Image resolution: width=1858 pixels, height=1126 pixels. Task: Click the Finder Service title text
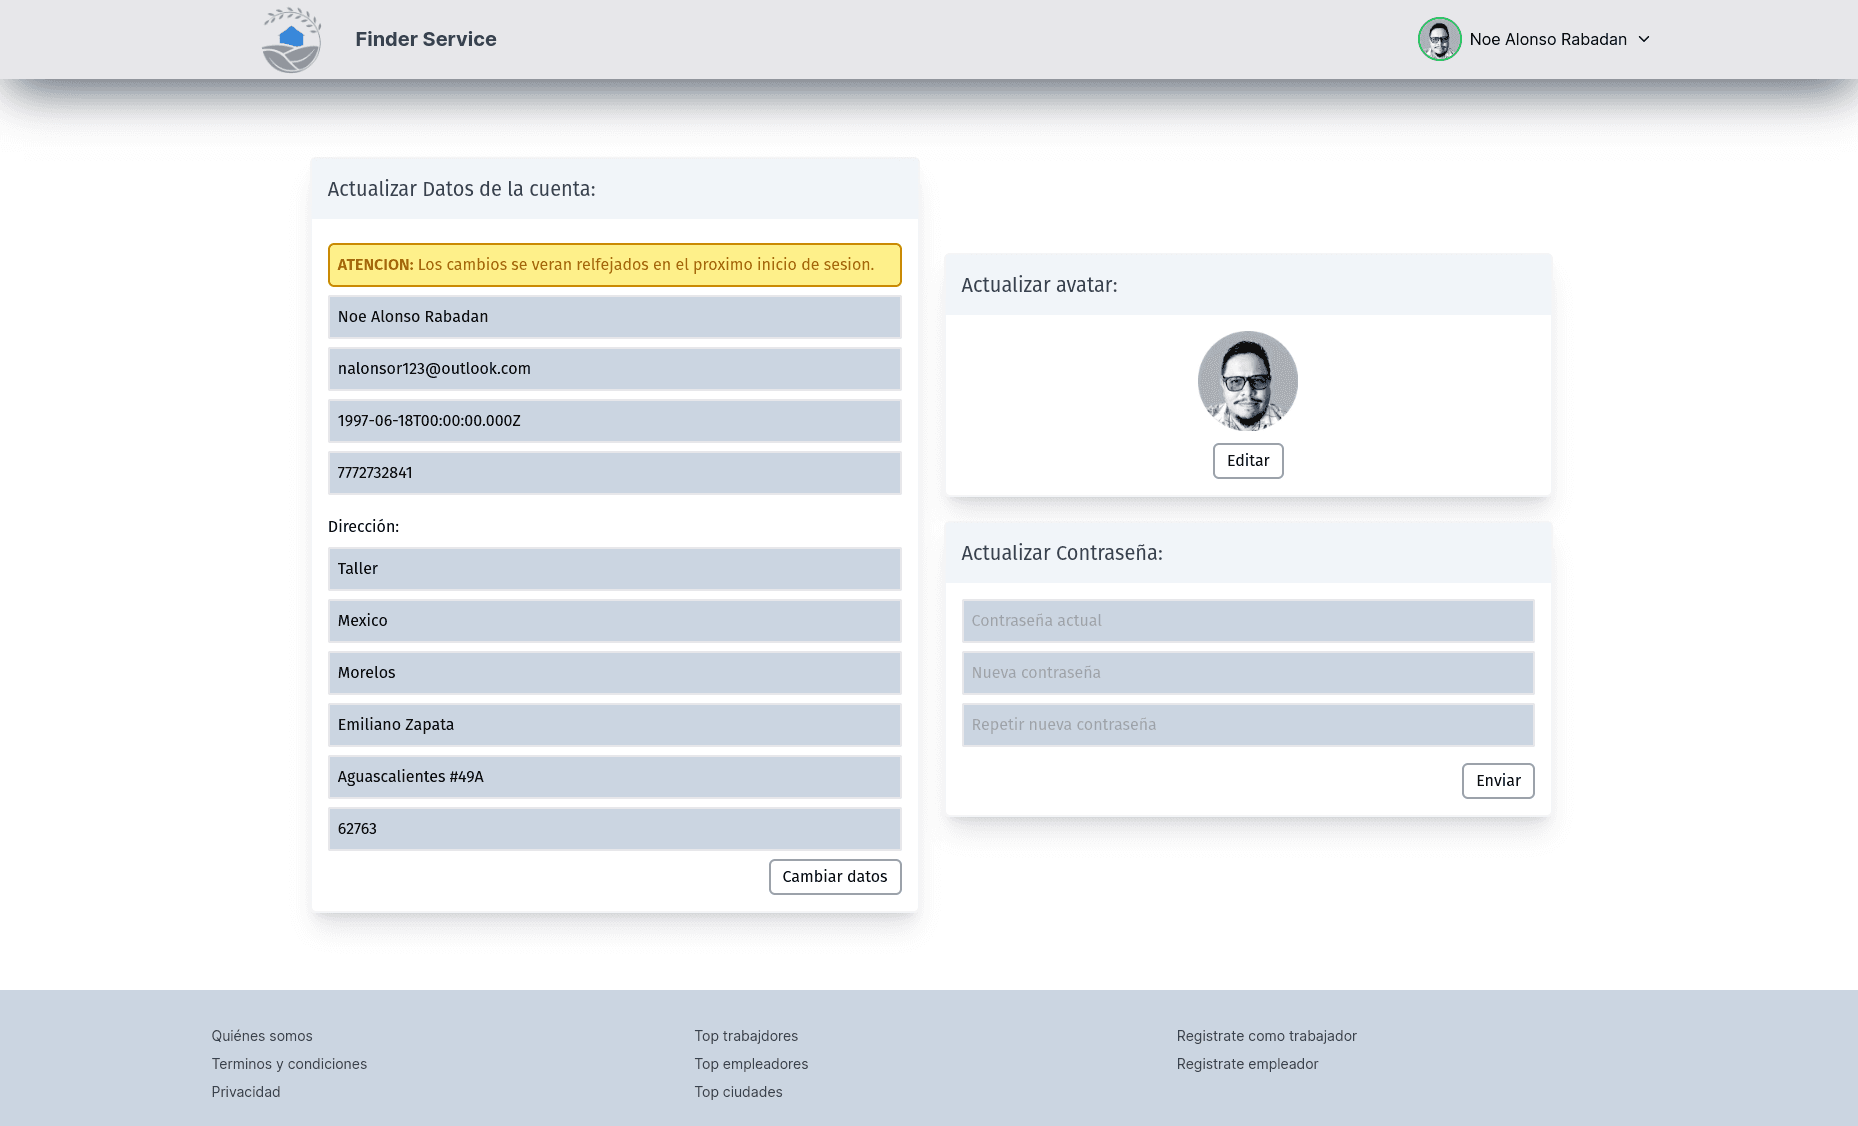426,39
